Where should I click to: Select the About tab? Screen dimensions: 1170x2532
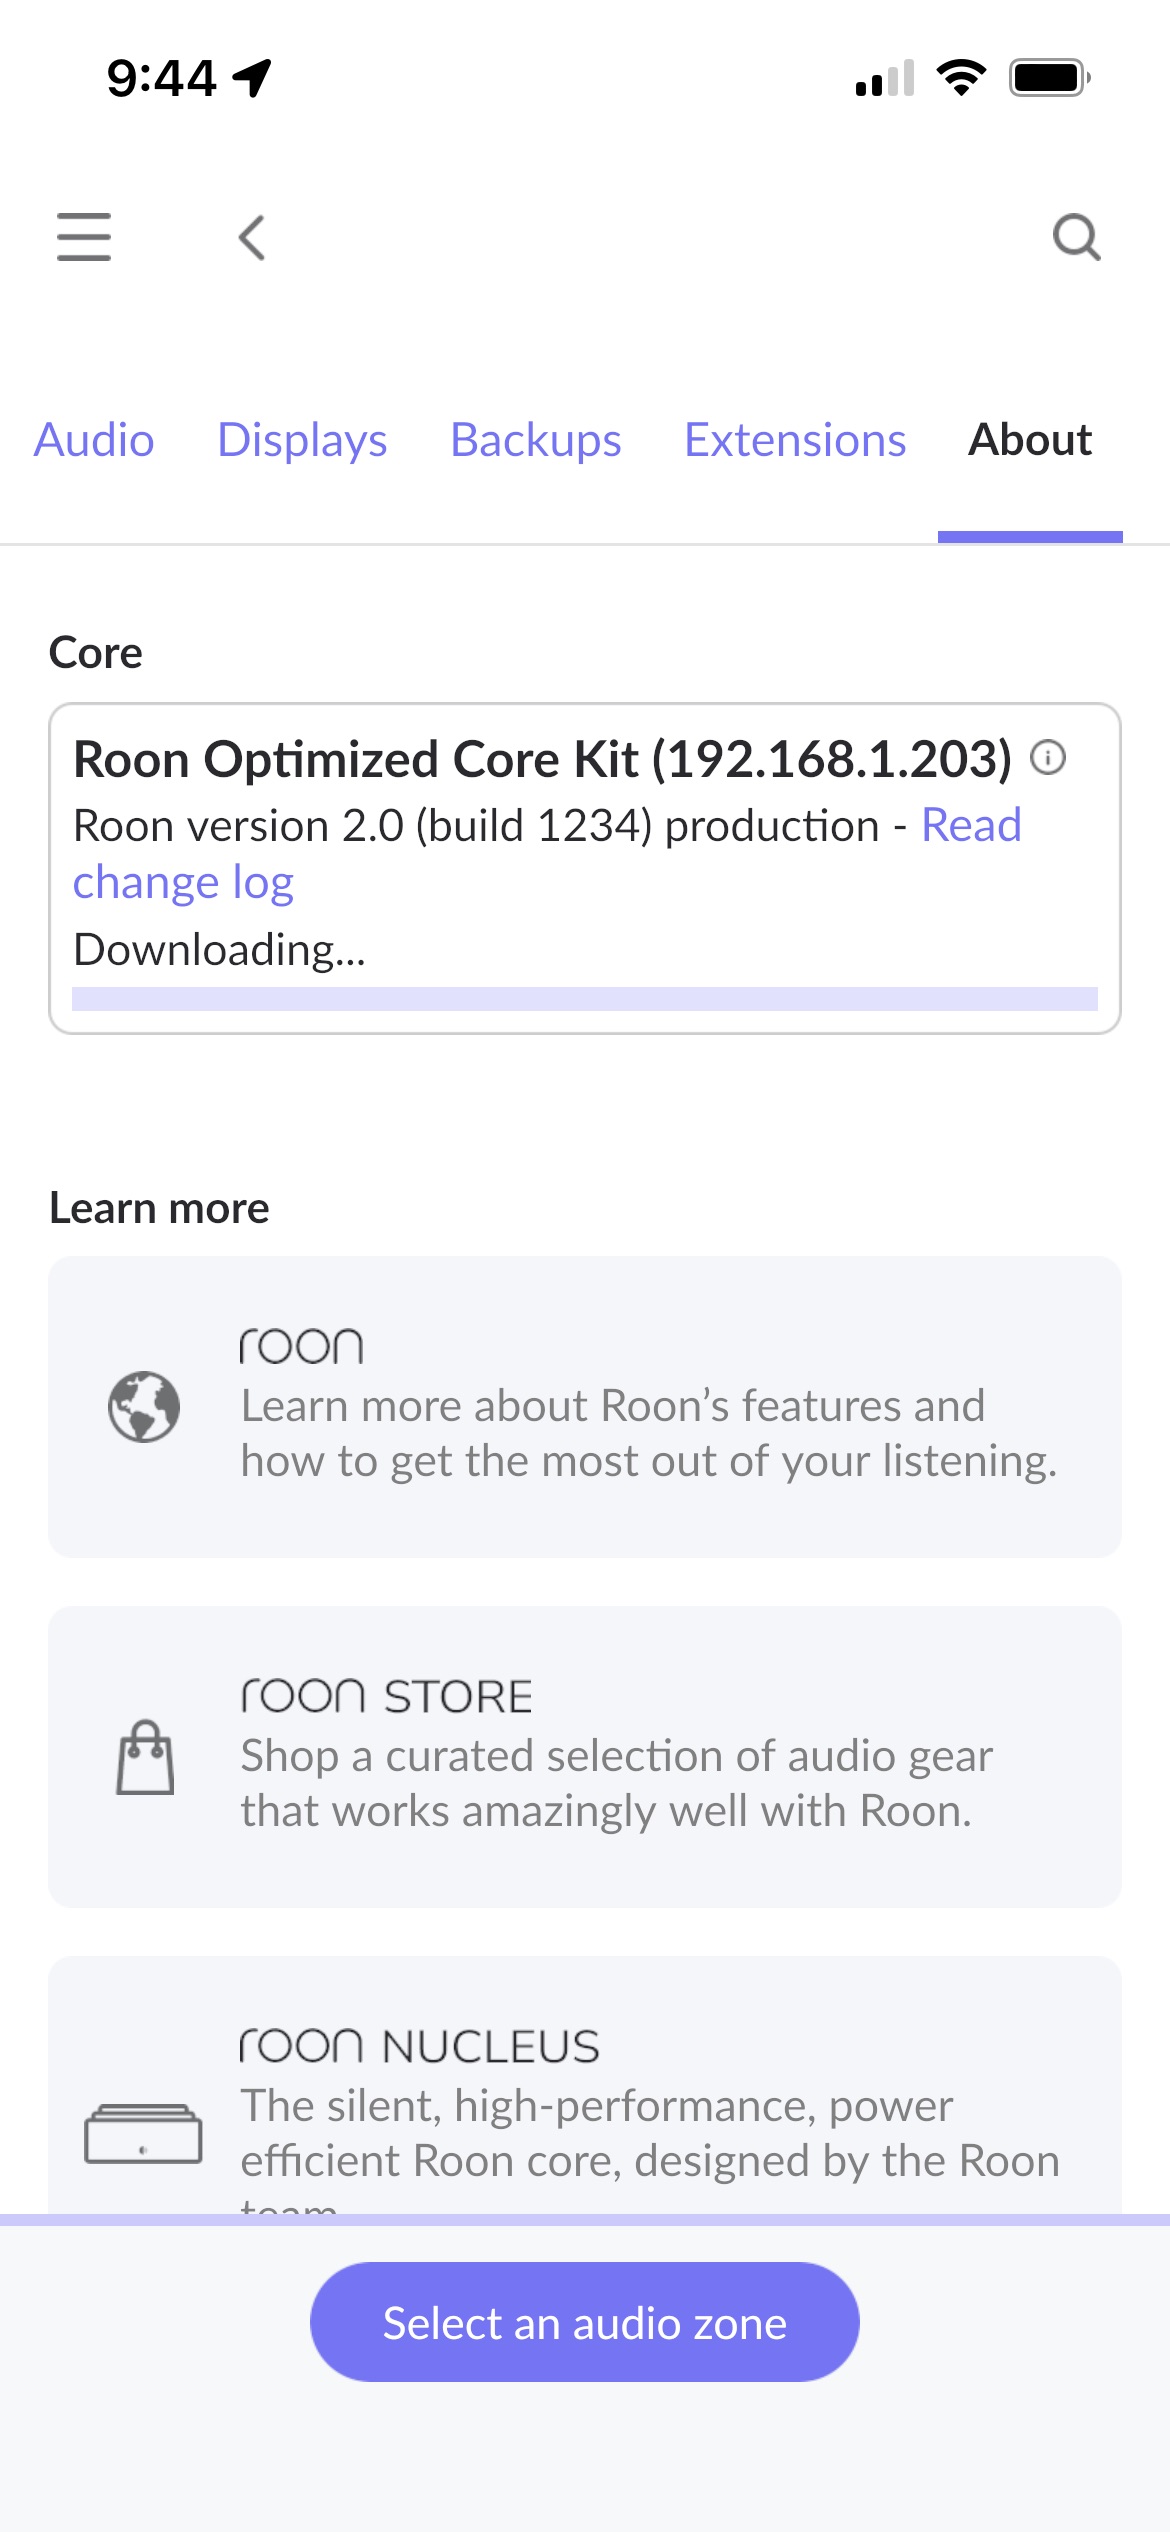[1030, 440]
